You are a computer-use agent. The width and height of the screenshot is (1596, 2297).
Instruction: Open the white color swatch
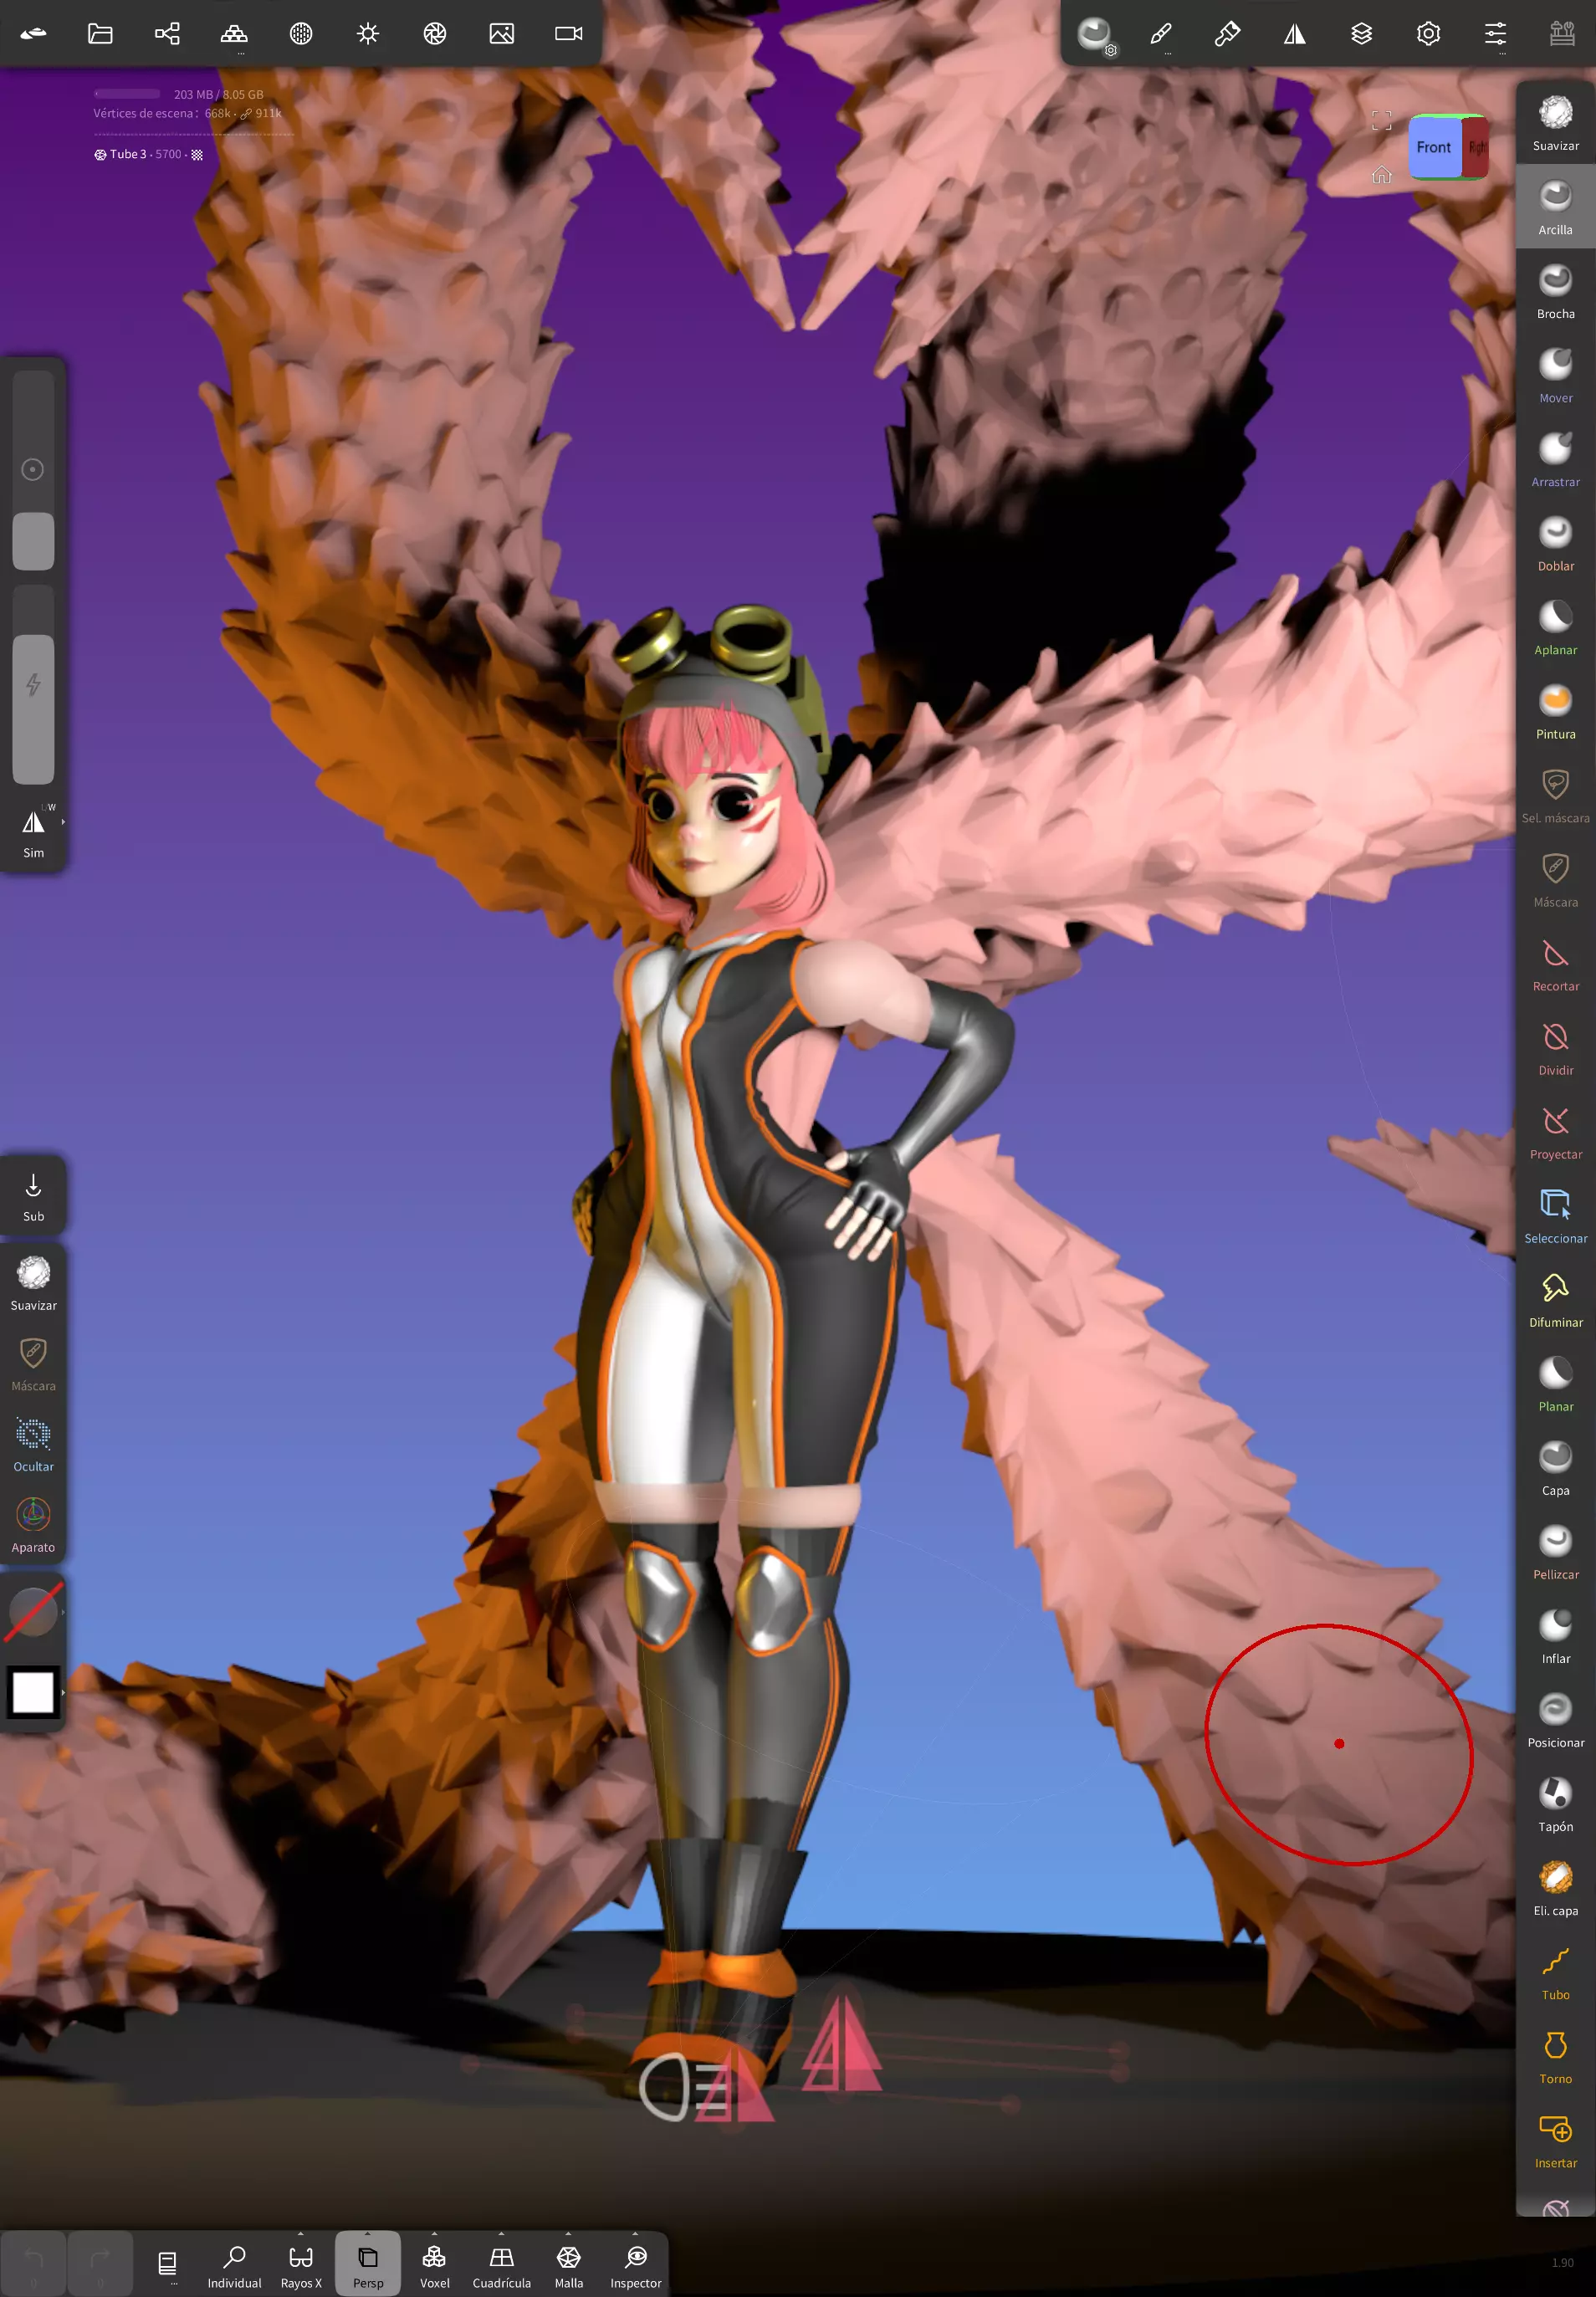33,1692
